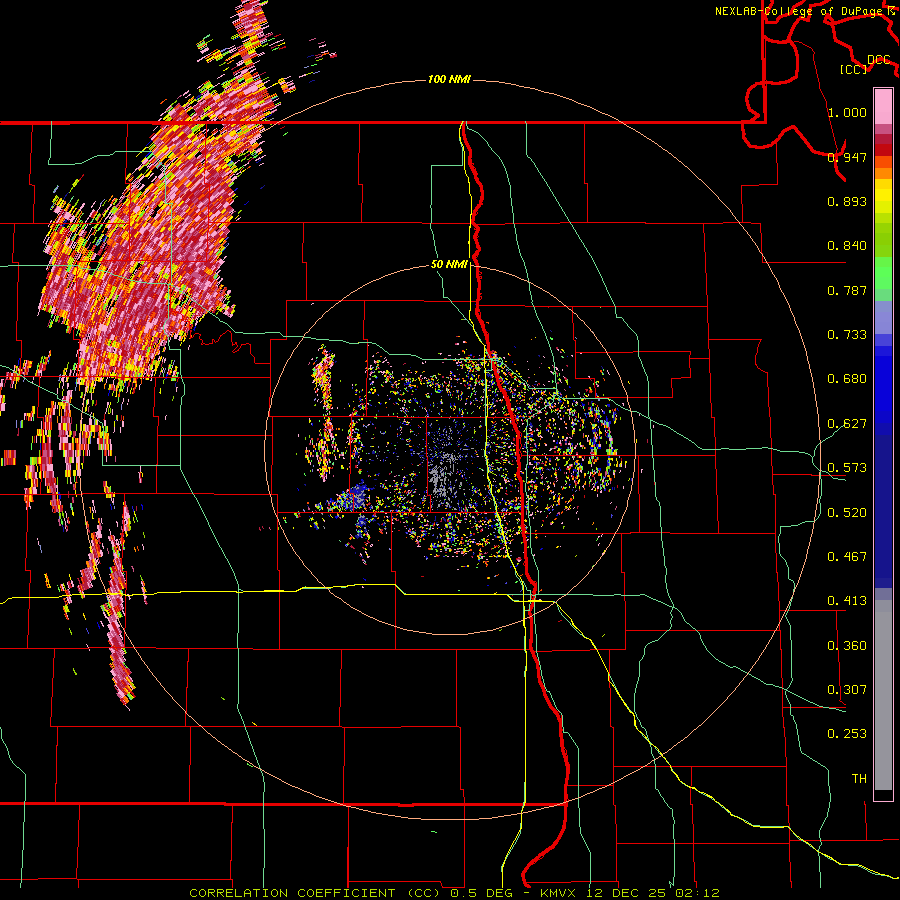The width and height of the screenshot is (900, 900).
Task: Click the gray clutter cluster at radar center
Action: point(444,476)
